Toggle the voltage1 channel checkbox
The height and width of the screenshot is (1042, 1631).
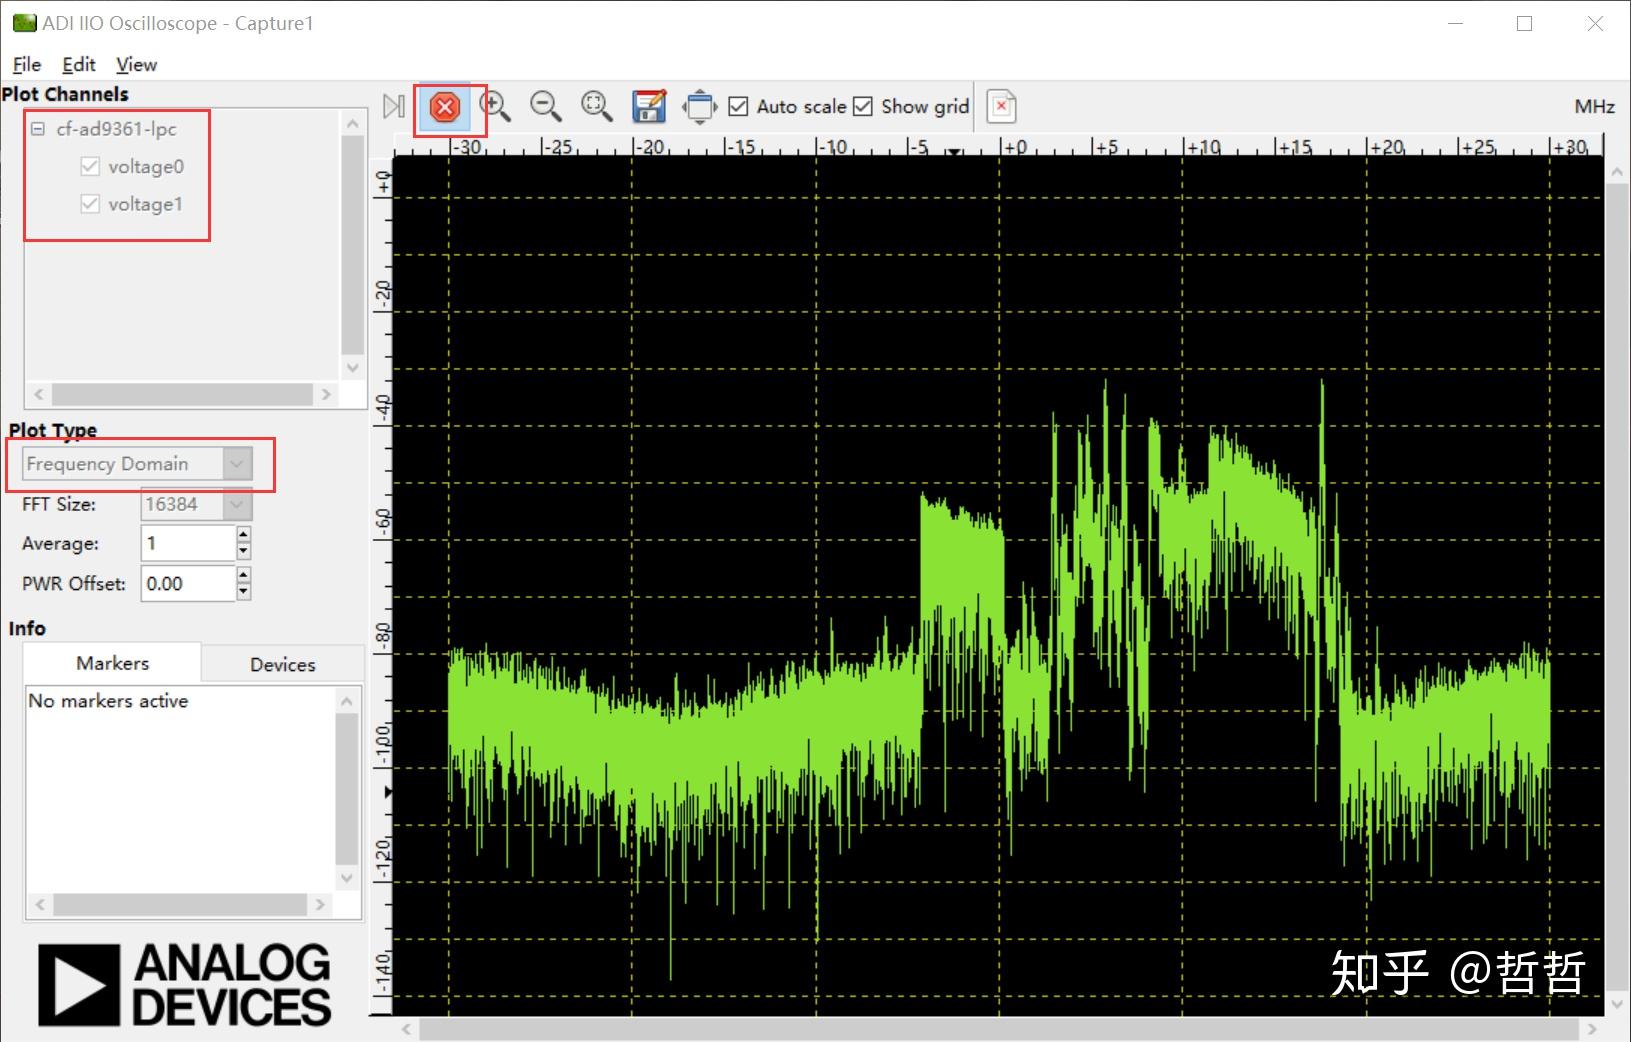90,204
